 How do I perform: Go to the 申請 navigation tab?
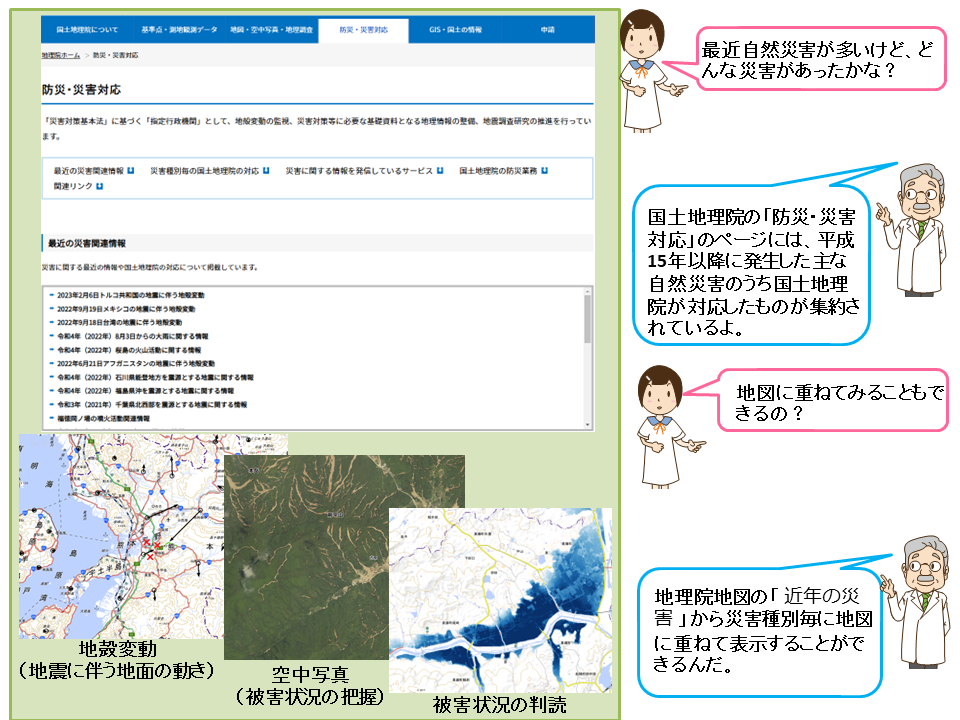click(x=547, y=29)
